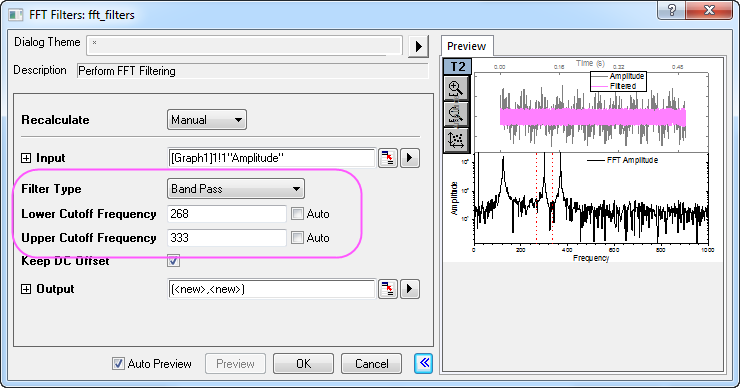Open the Dialog Theme flyout arrow button
This screenshot has width=740, height=388.
[418, 46]
